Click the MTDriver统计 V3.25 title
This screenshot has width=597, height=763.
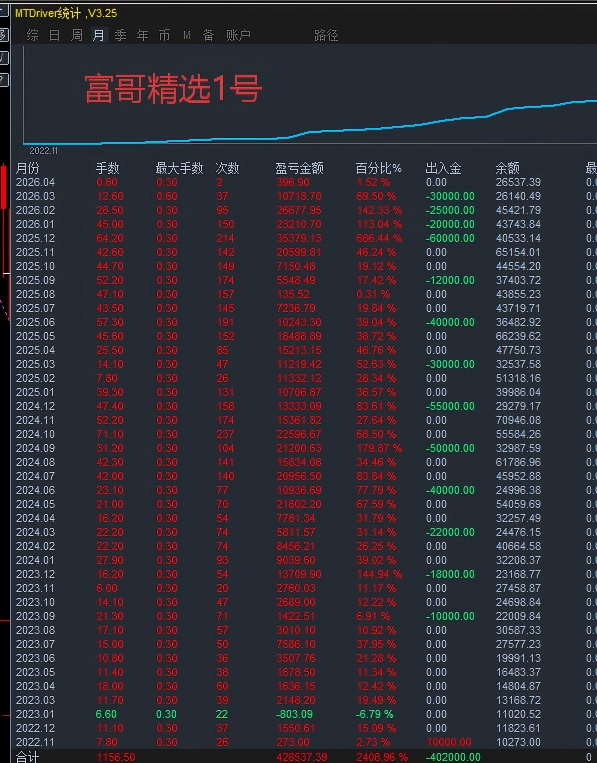pos(66,13)
